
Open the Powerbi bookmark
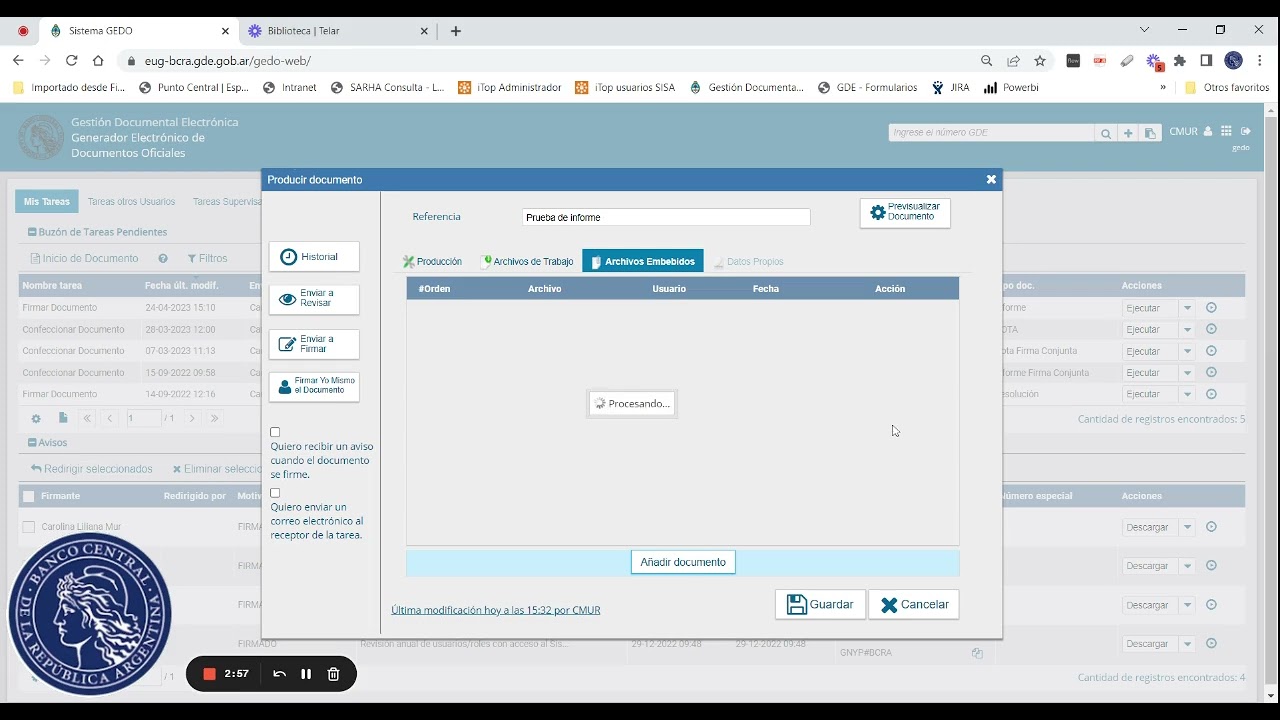(x=1011, y=87)
